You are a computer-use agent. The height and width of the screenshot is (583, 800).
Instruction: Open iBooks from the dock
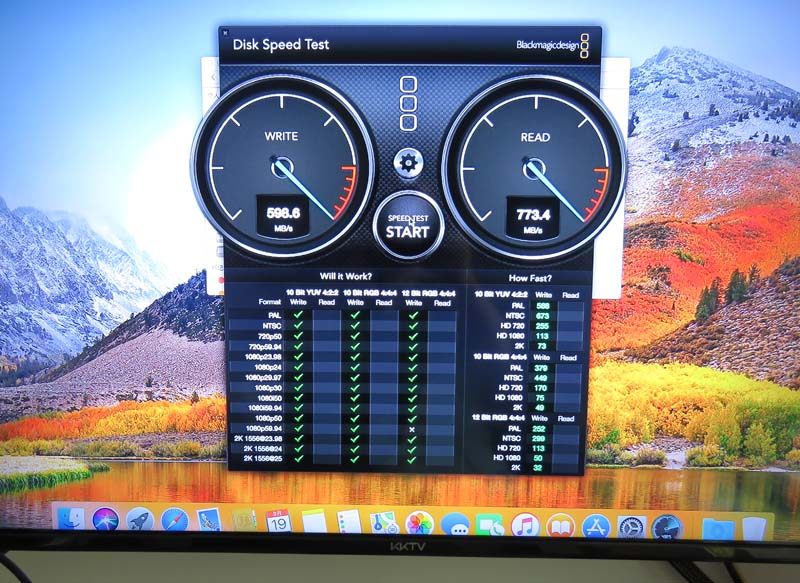560,525
